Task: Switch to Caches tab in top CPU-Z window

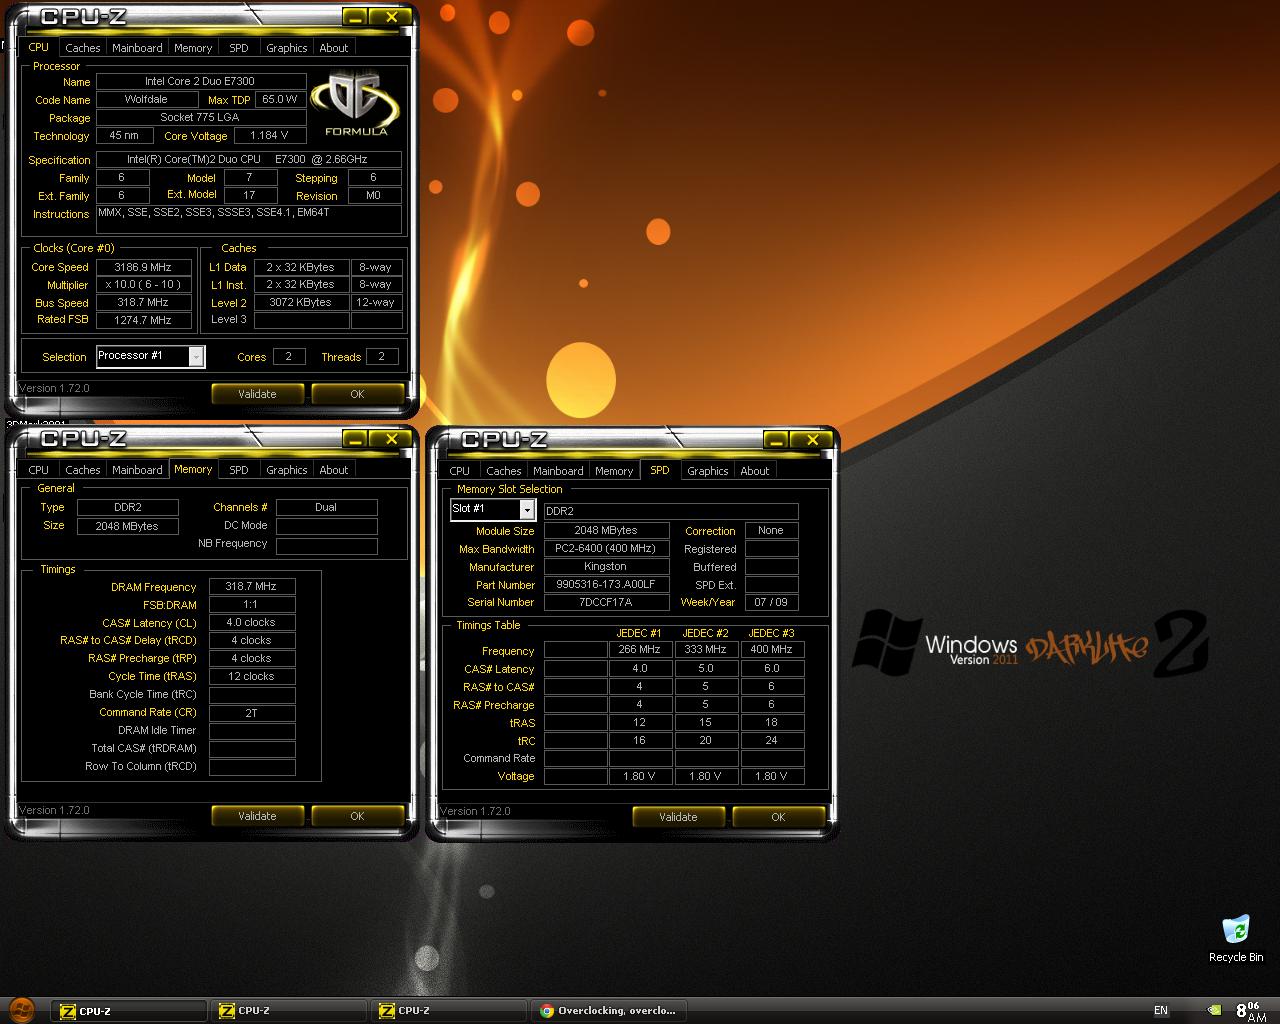Action: (82, 48)
